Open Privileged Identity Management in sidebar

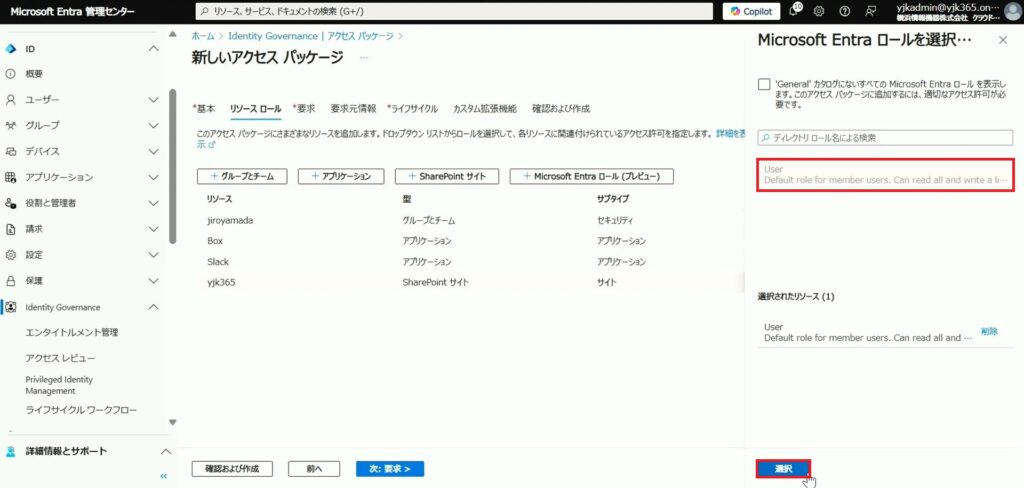(59, 385)
